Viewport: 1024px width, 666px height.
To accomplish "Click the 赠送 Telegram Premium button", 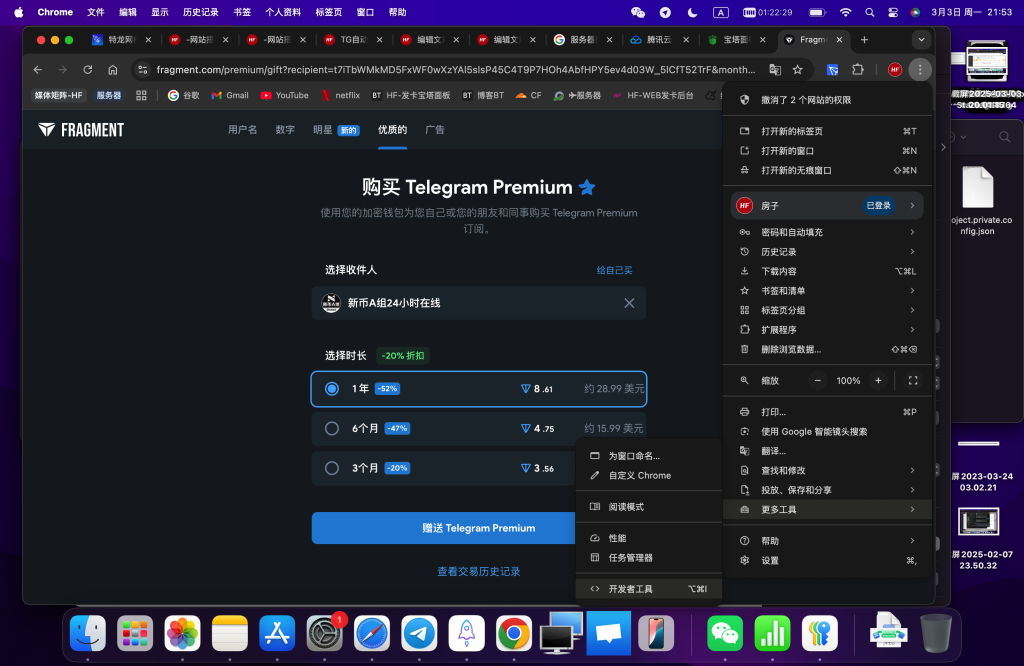I will tap(478, 528).
